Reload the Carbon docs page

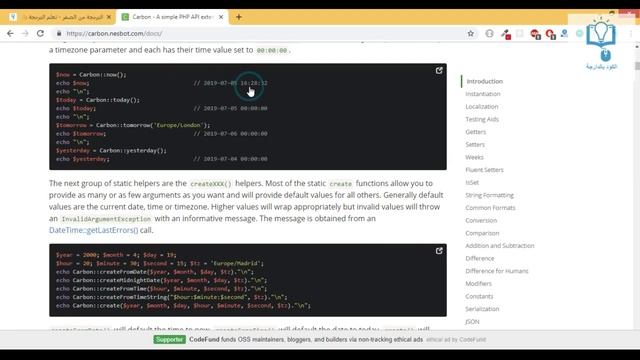tap(40, 33)
